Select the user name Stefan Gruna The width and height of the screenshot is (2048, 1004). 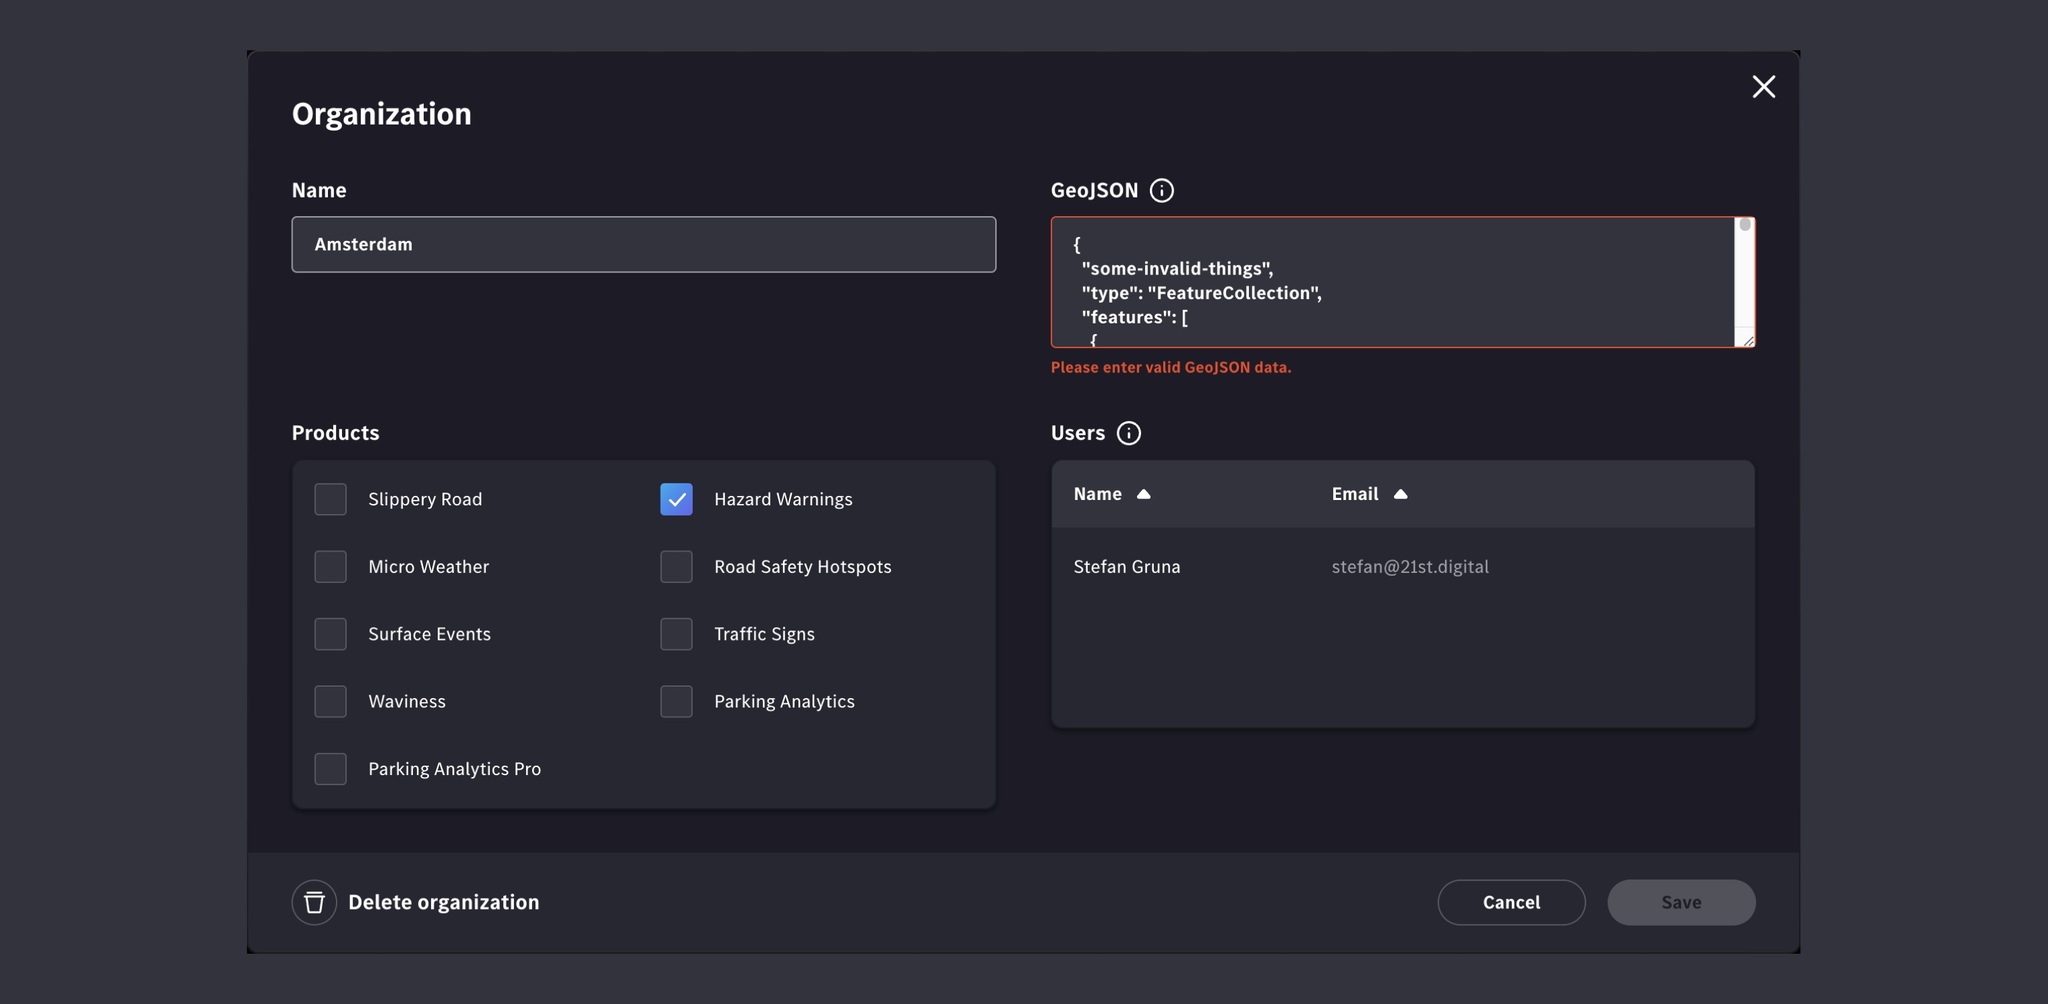tap(1127, 567)
